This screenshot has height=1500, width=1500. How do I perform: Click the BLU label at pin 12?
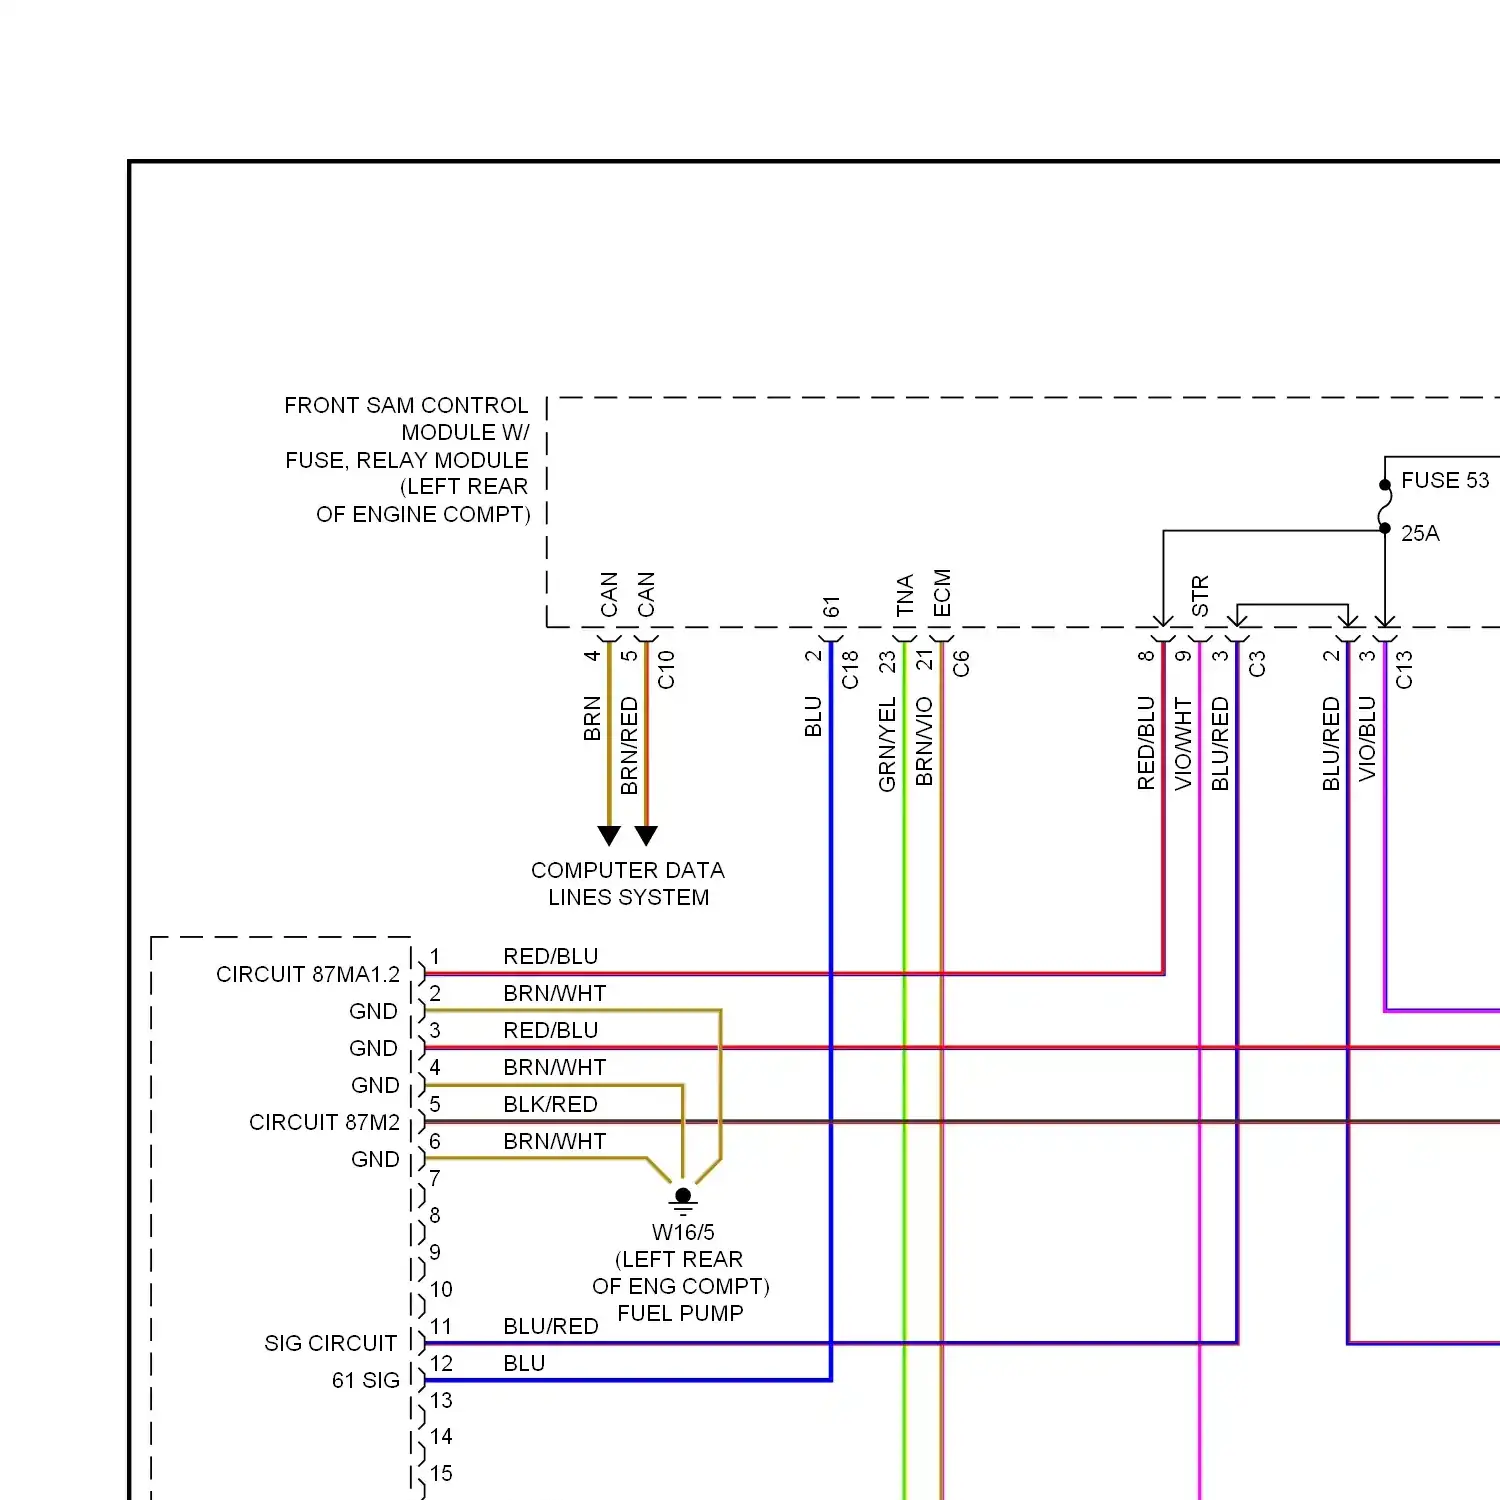(x=524, y=1363)
